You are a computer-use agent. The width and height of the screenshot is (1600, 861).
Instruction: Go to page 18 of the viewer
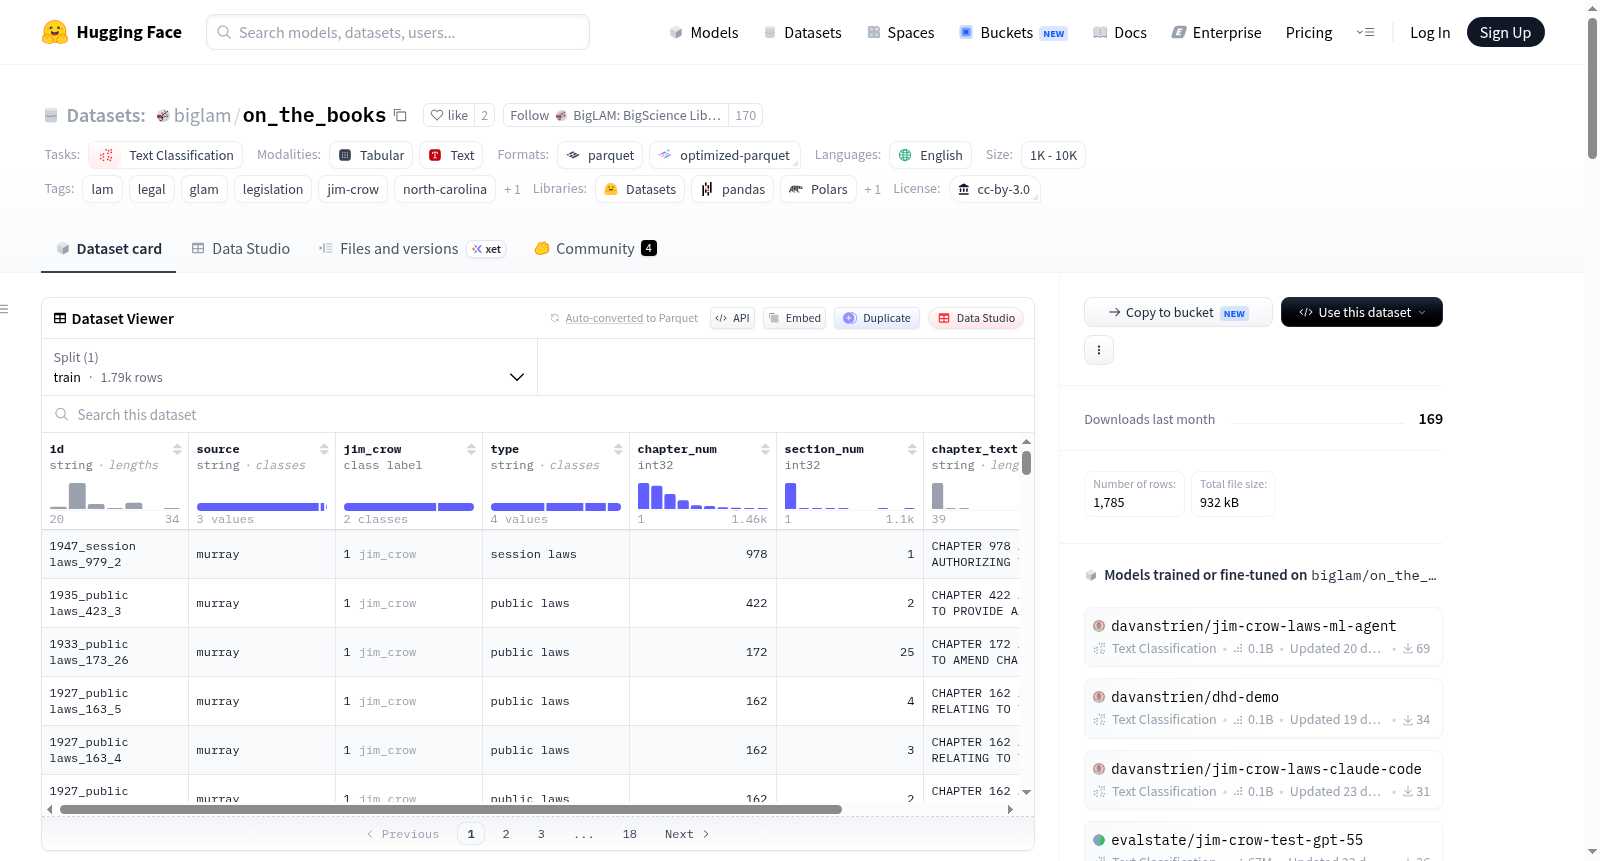pos(630,834)
